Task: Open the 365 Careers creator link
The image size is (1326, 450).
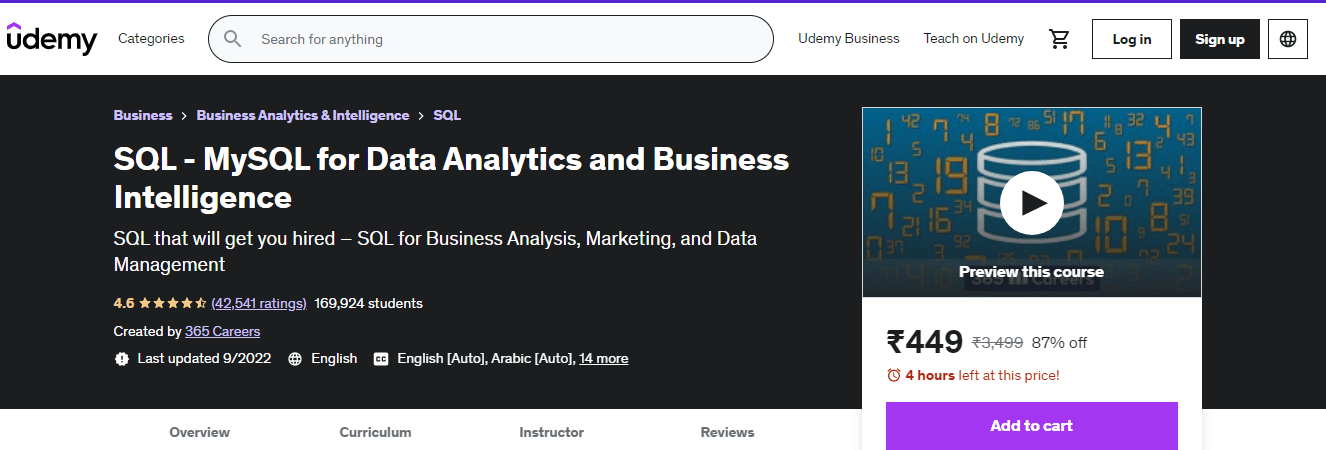Action: point(222,331)
